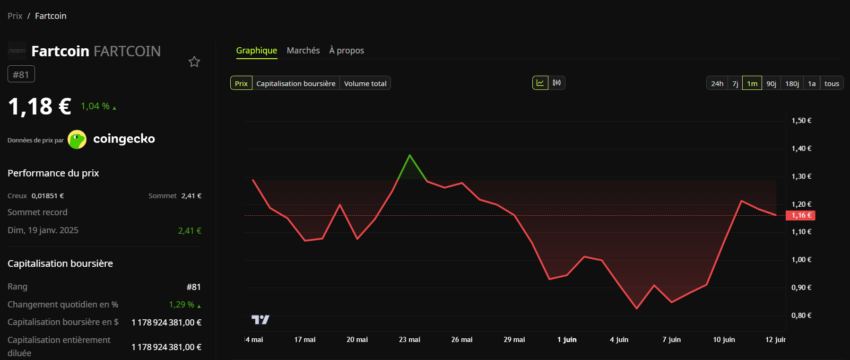
Task: Open the À propos tab
Action: pyautogui.click(x=346, y=50)
